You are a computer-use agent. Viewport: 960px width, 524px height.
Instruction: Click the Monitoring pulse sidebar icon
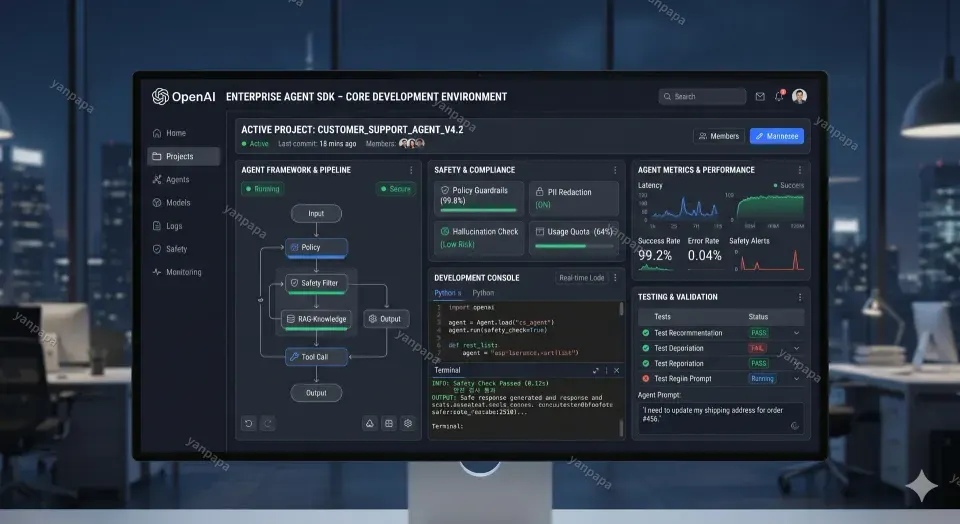pyautogui.click(x=157, y=272)
